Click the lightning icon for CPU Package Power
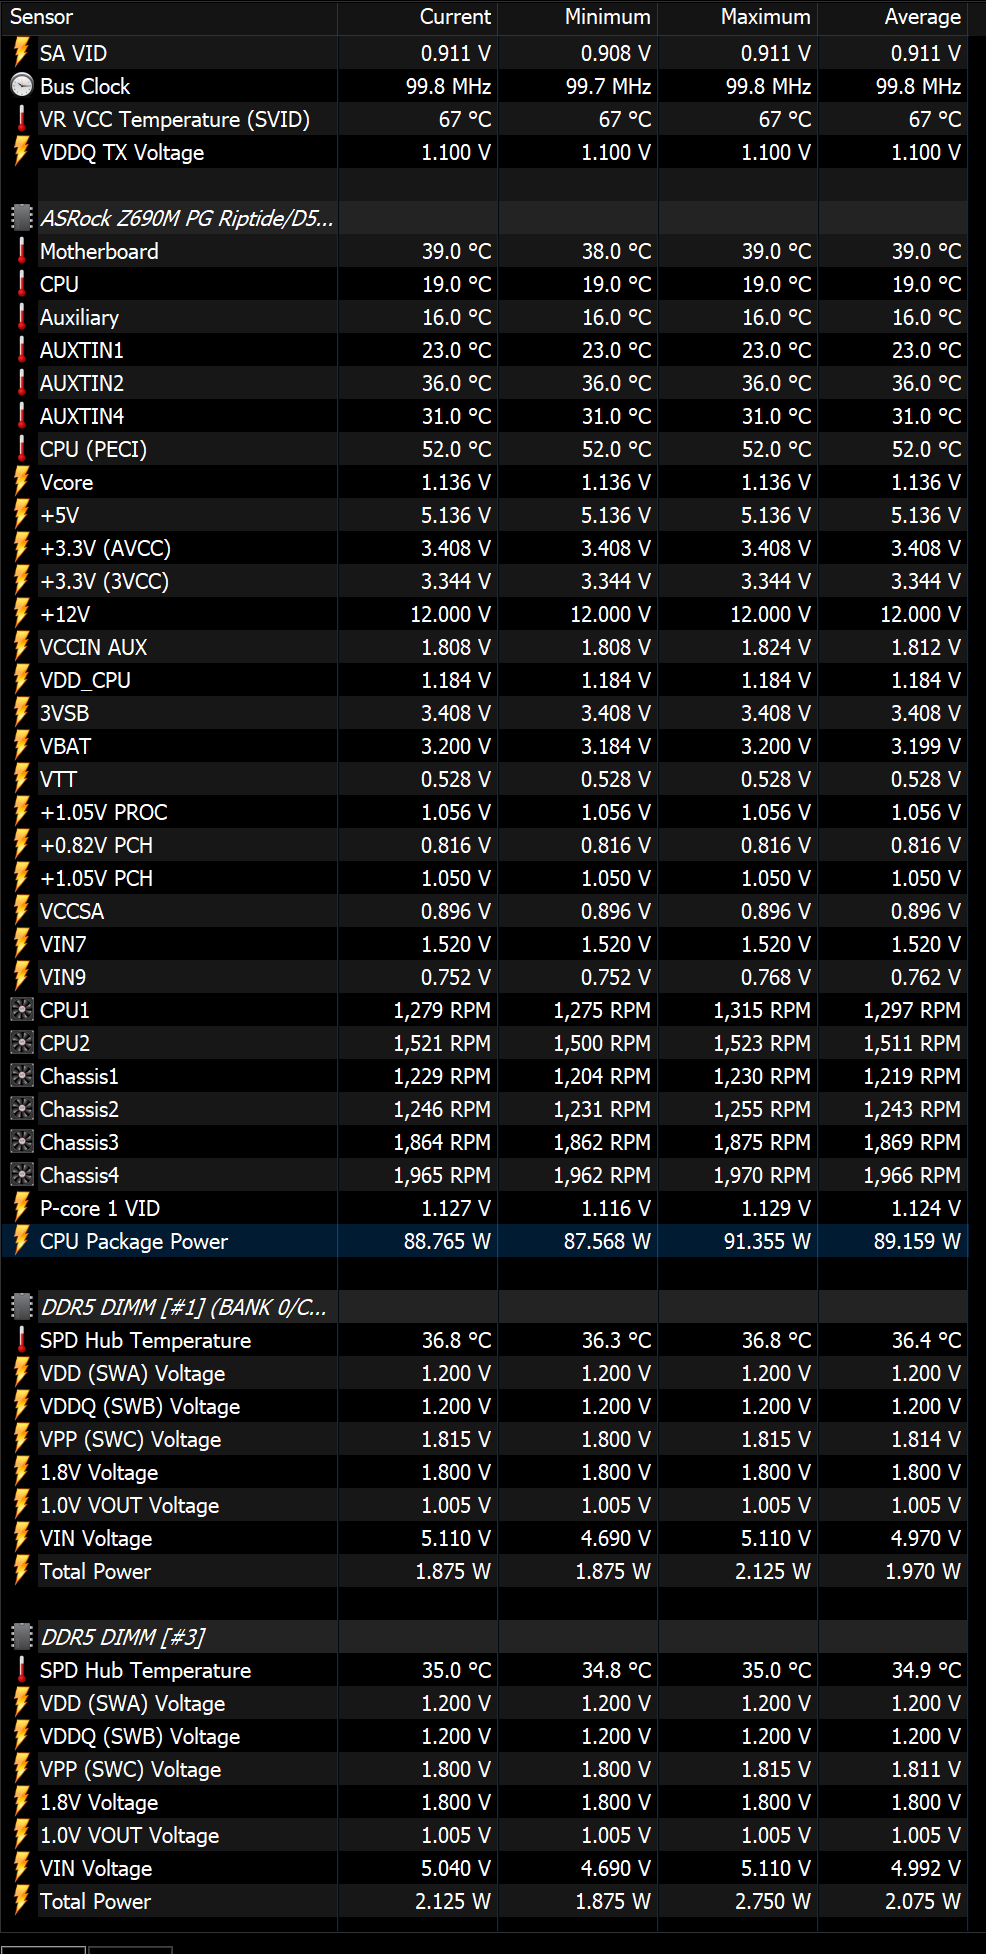The image size is (986, 1954). click(x=21, y=1241)
